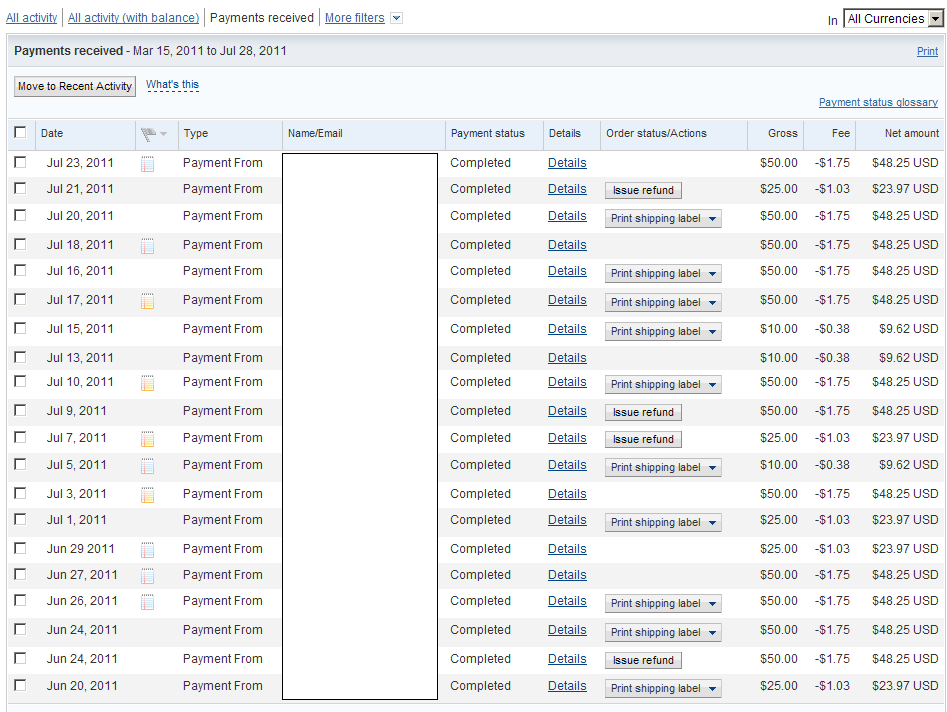947x712 pixels.
Task: Open Print shipping label menu for Jun 20
Action: [663, 688]
